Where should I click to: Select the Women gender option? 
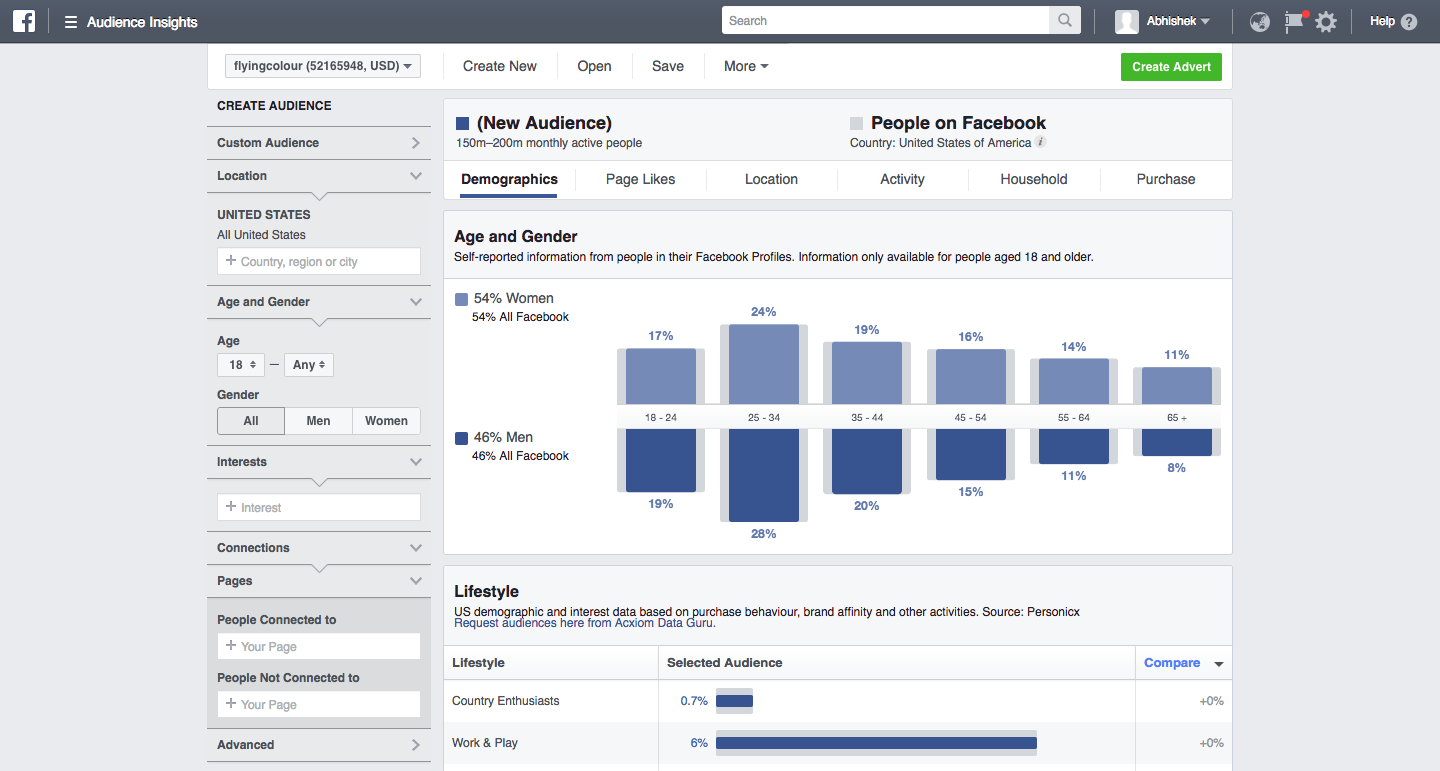coord(386,421)
